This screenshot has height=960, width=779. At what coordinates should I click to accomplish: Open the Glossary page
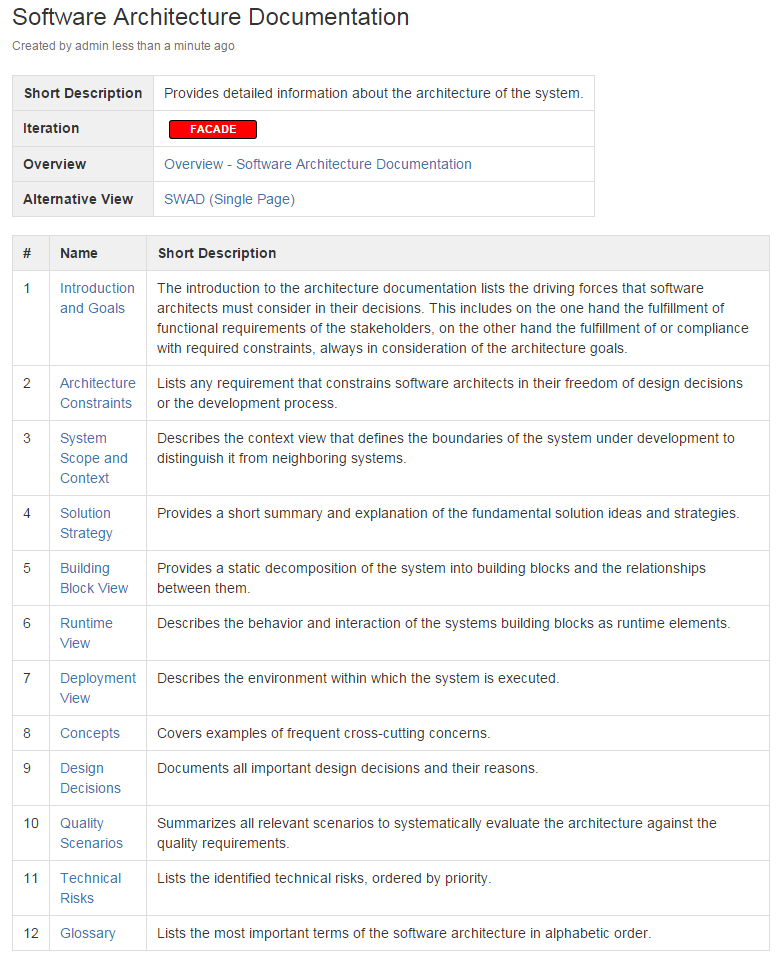(x=87, y=933)
